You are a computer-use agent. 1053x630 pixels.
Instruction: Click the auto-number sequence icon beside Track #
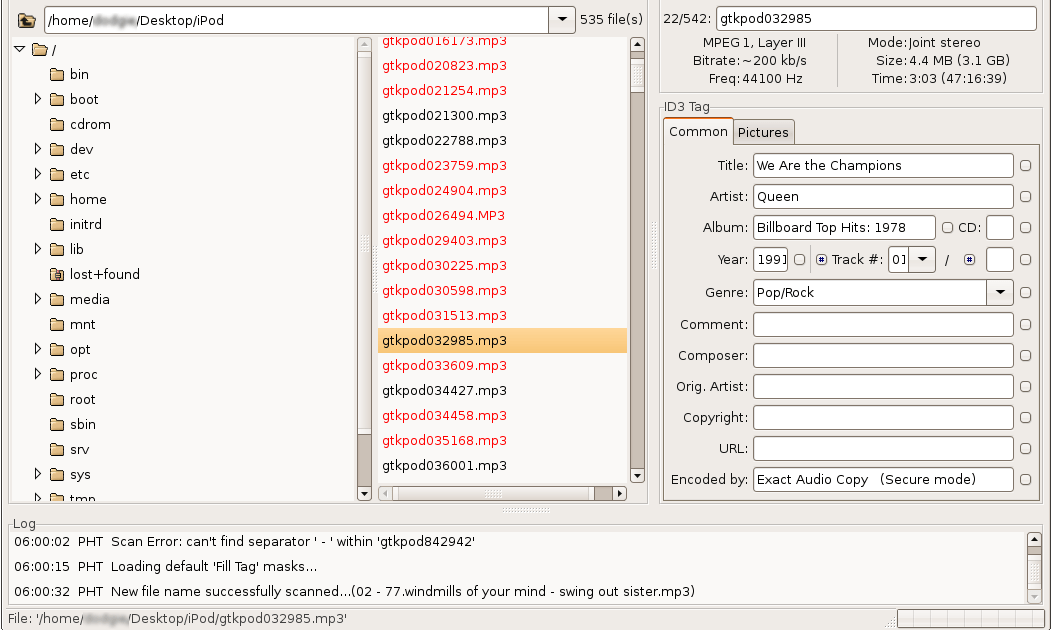click(823, 259)
